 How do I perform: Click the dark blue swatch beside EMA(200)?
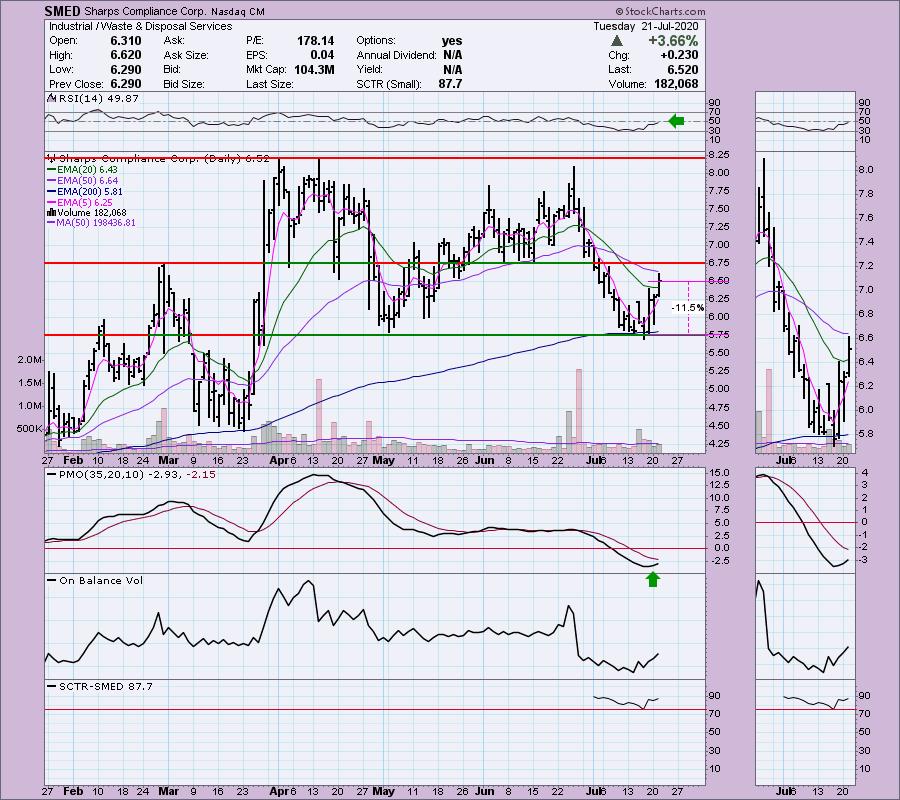point(51,192)
